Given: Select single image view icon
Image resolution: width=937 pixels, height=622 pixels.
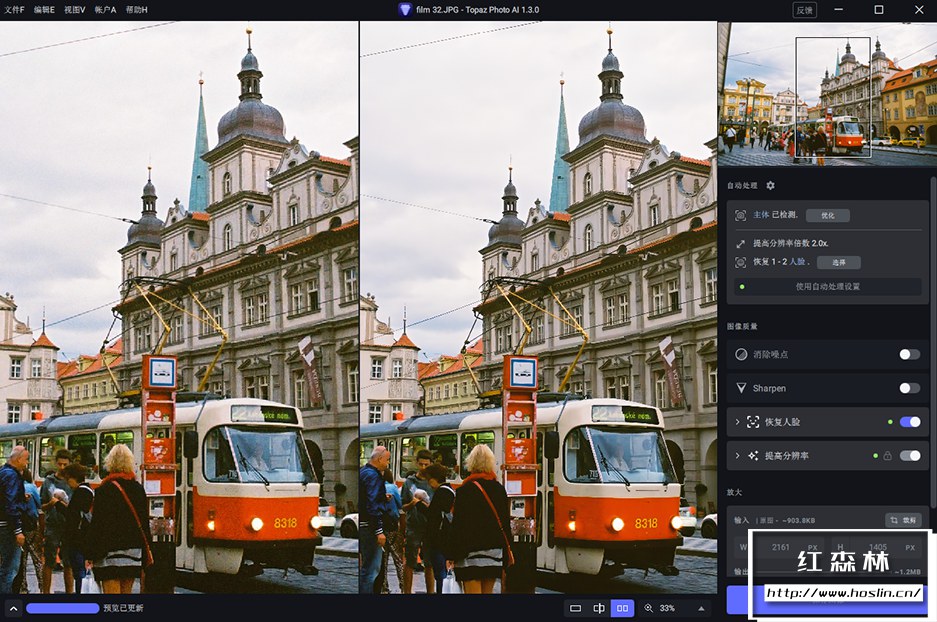Looking at the screenshot, I should [x=575, y=608].
